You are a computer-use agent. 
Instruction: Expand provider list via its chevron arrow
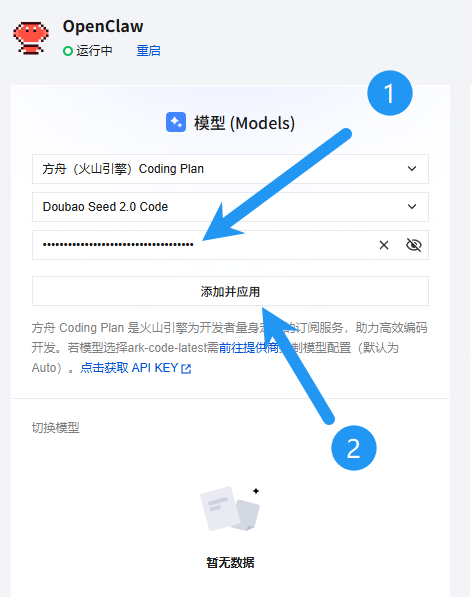pos(412,169)
